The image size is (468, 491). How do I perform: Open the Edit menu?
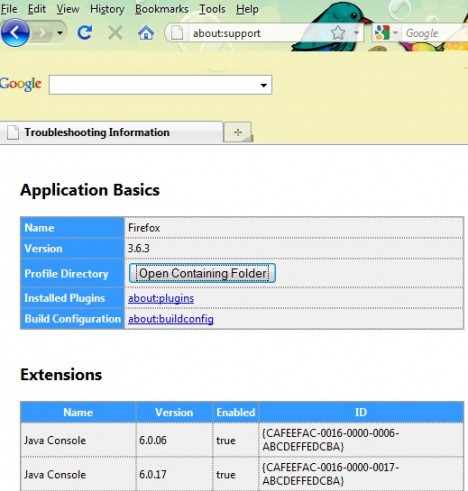point(37,9)
